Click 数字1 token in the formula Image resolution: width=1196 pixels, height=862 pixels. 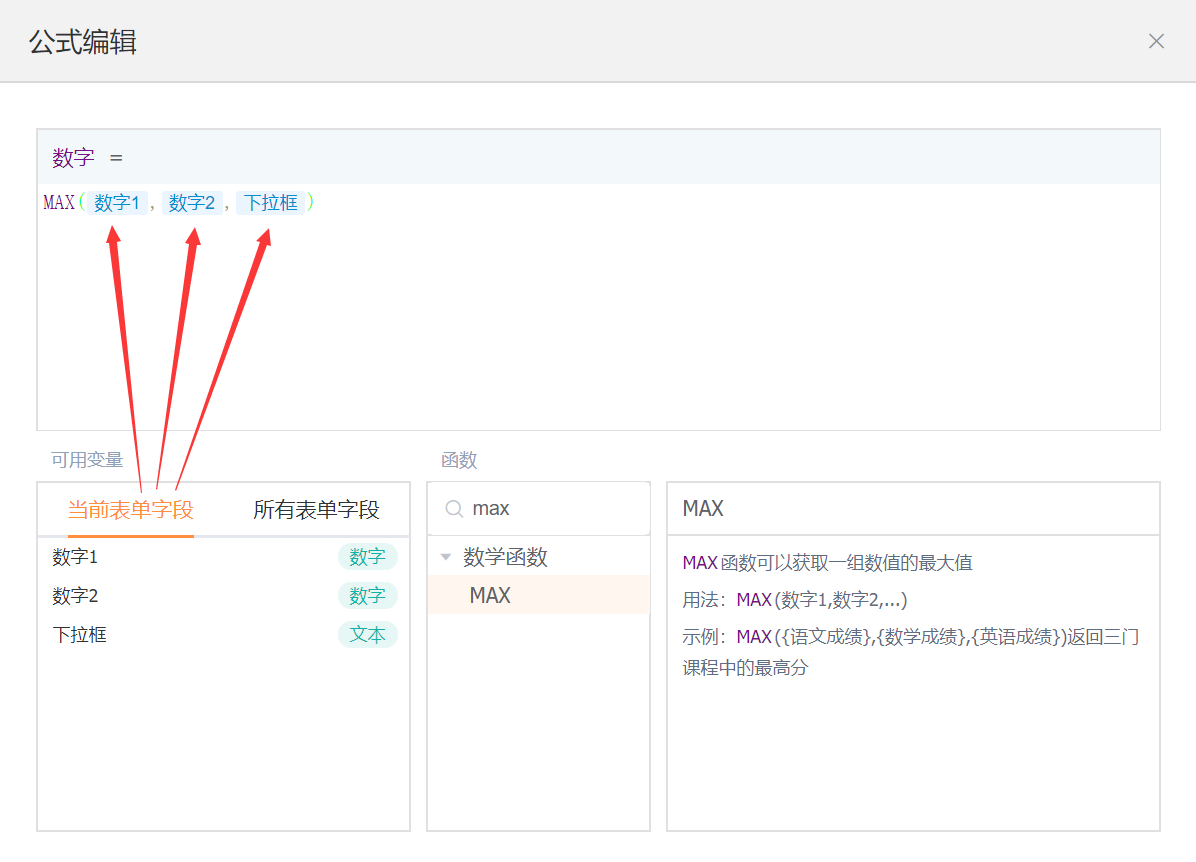pos(117,203)
